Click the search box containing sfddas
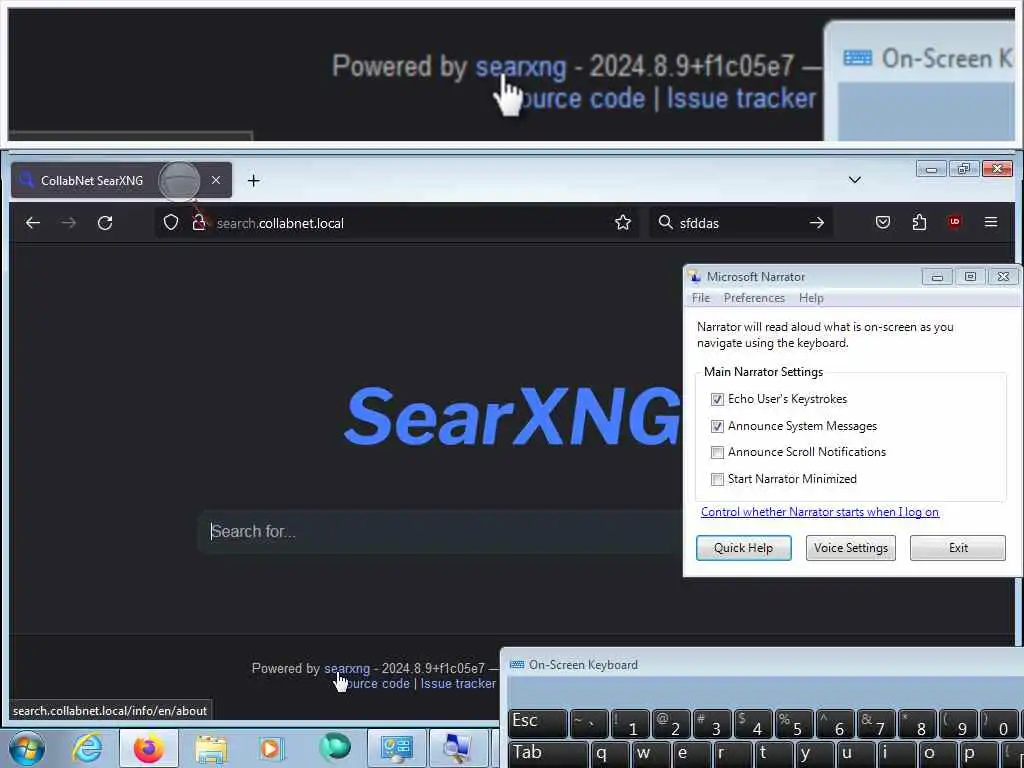This screenshot has height=768, width=1024. pos(741,223)
